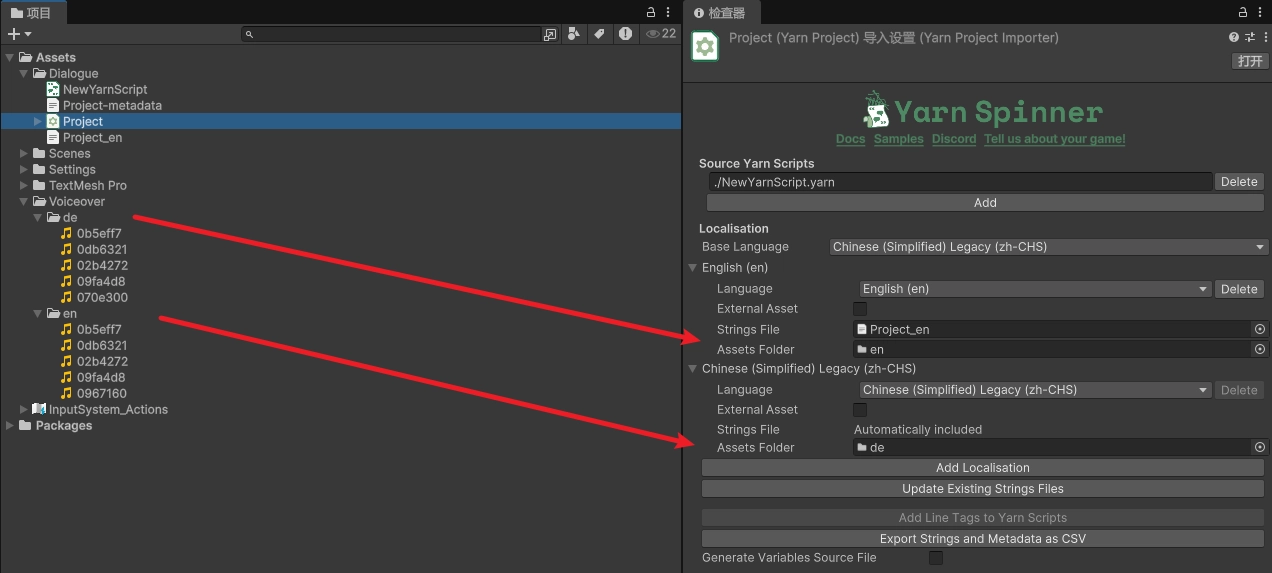Collapse the Chinese (Simplified) Legacy section
1272x573 pixels.
[x=693, y=368]
